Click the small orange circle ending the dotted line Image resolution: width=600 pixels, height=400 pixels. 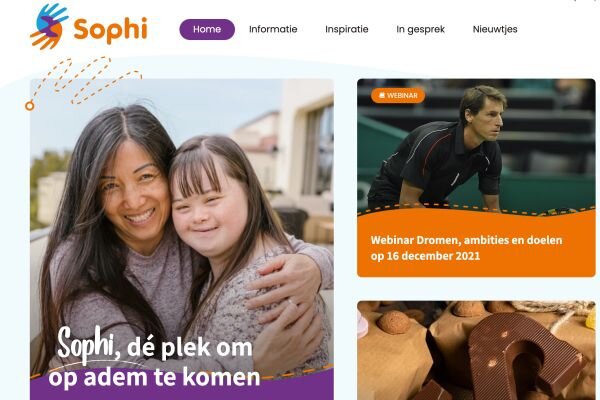[x=29, y=106]
